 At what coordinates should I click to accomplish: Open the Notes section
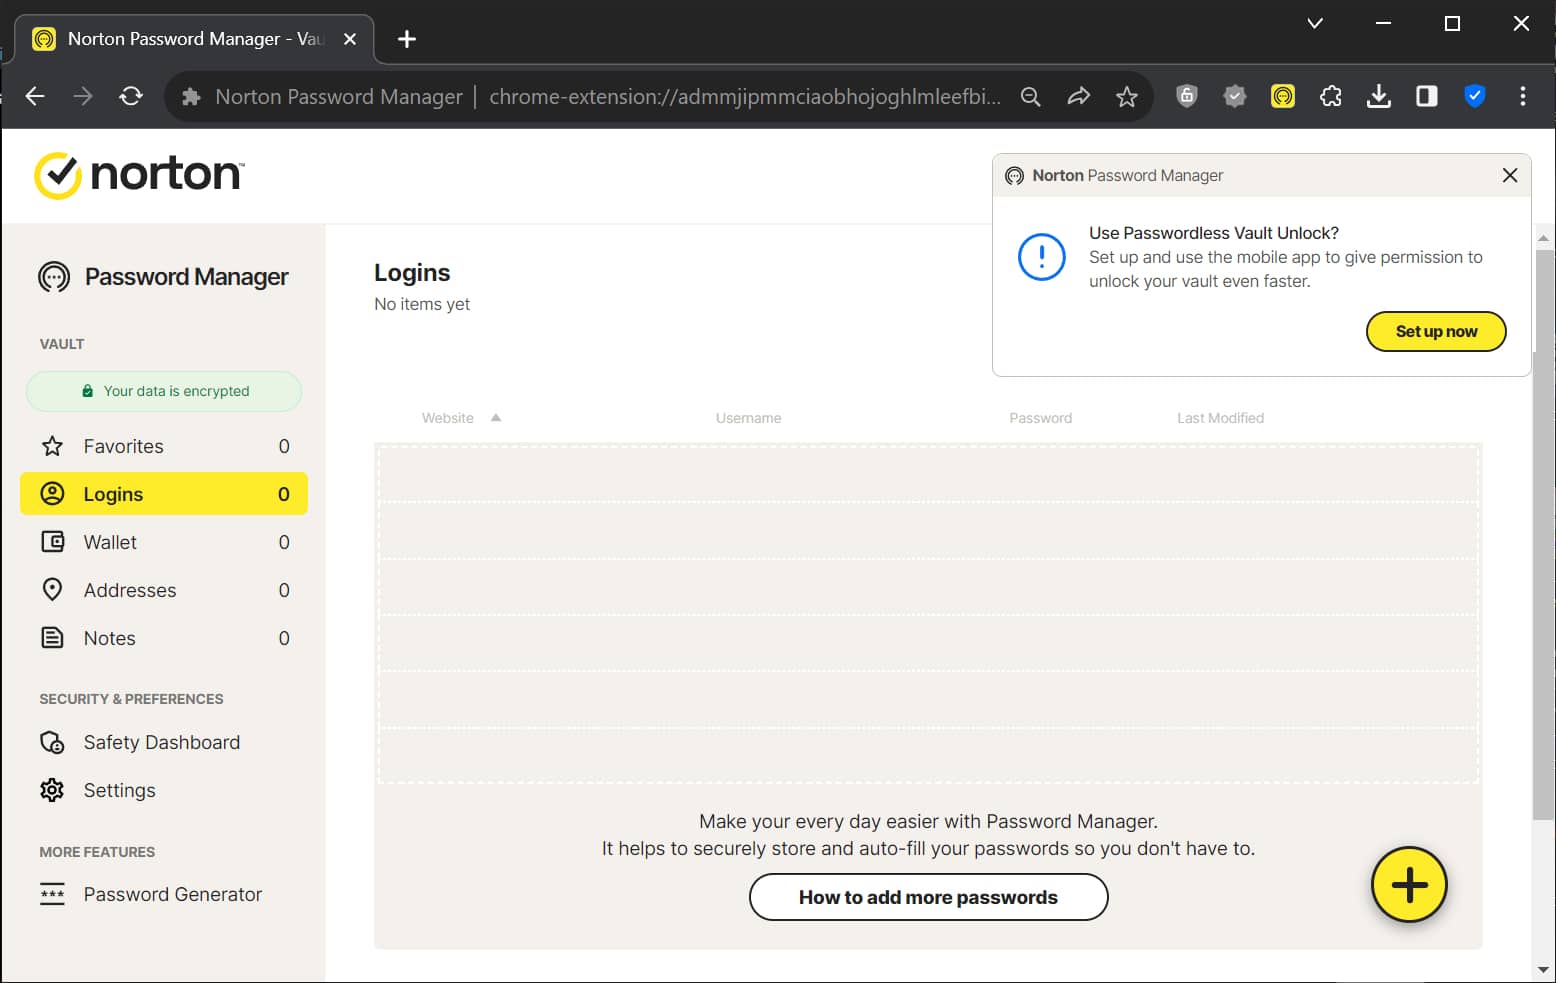click(x=164, y=638)
